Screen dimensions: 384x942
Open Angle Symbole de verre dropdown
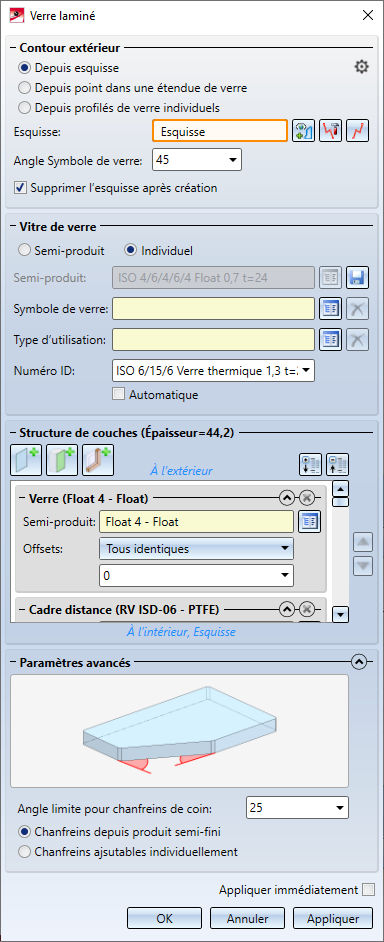point(197,160)
